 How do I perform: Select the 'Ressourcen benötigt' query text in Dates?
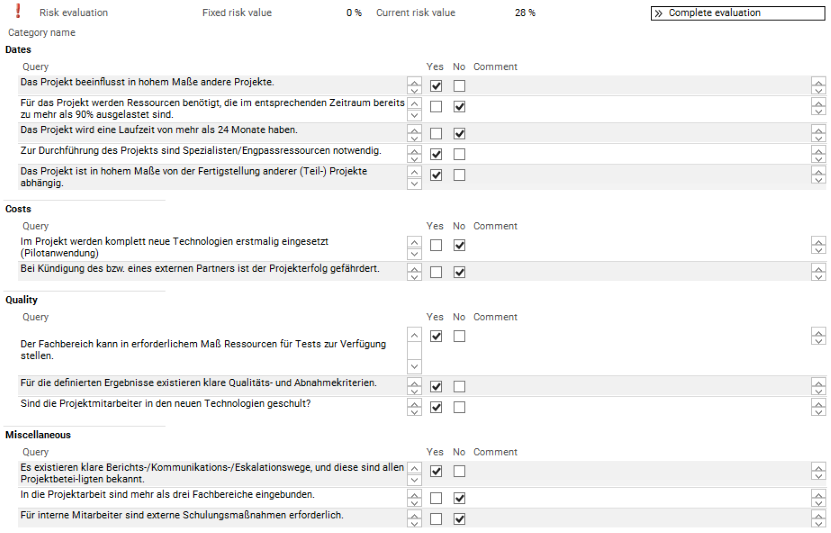tap(212, 109)
